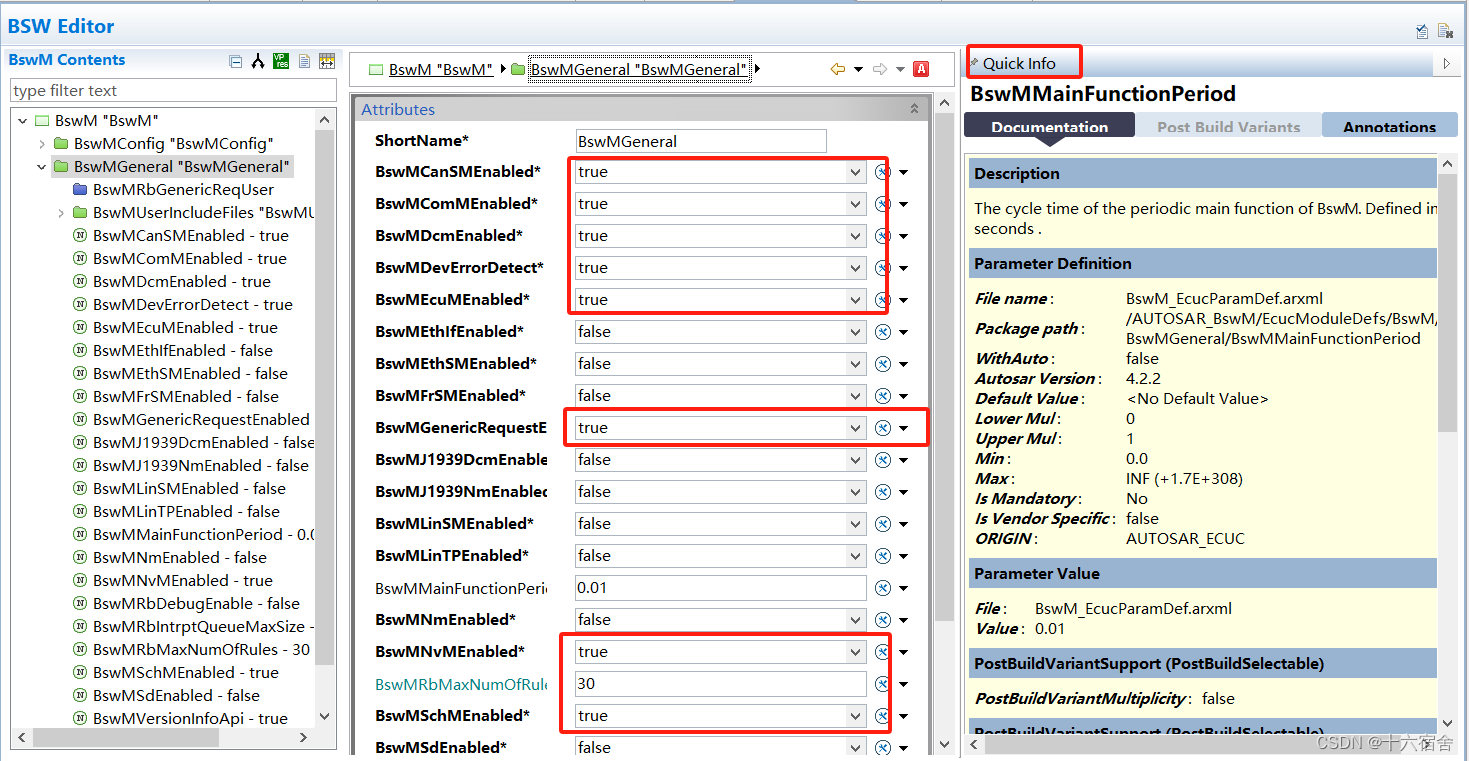The height and width of the screenshot is (761, 1469).
Task: Select BswMVersionInfoApi - true tree item
Action: tap(190, 719)
